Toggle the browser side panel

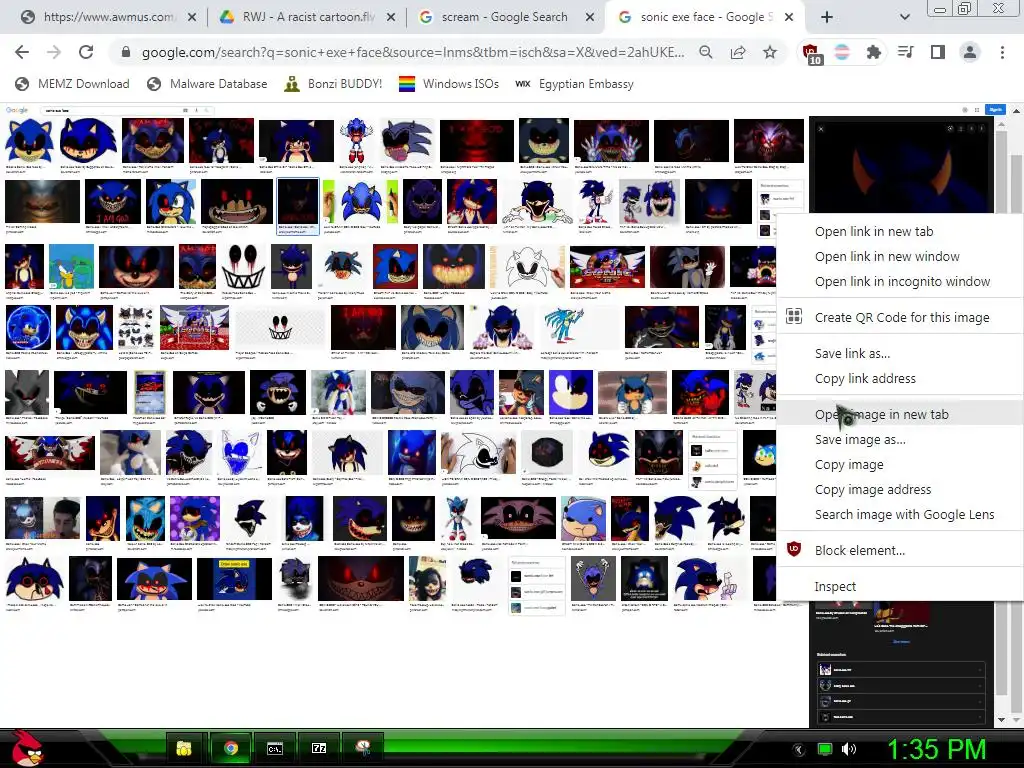point(938,52)
